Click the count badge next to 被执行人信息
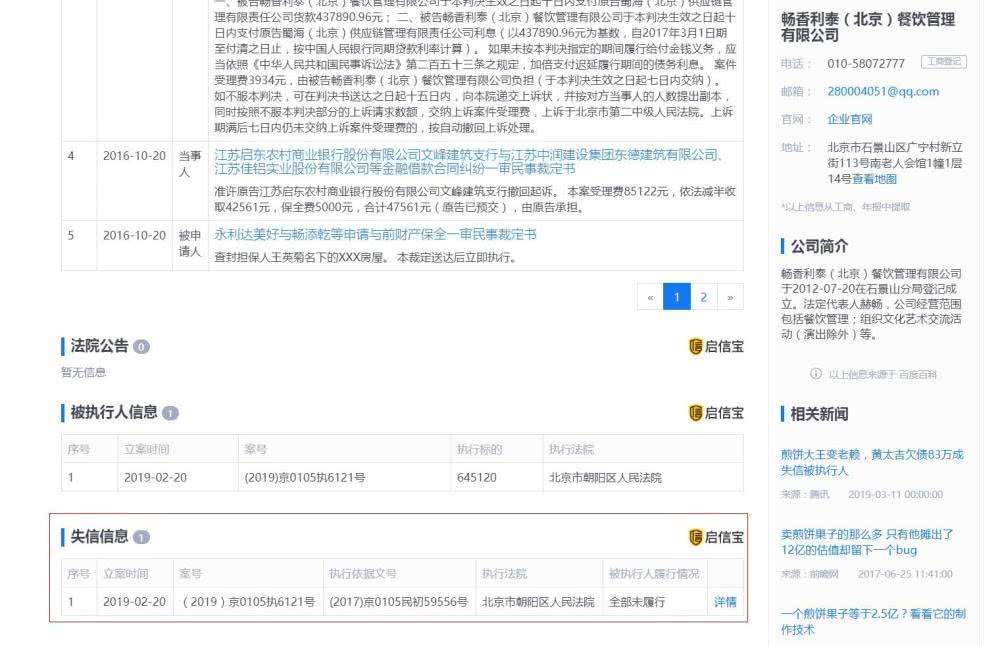Screen dimensions: 1000x646 [170, 414]
